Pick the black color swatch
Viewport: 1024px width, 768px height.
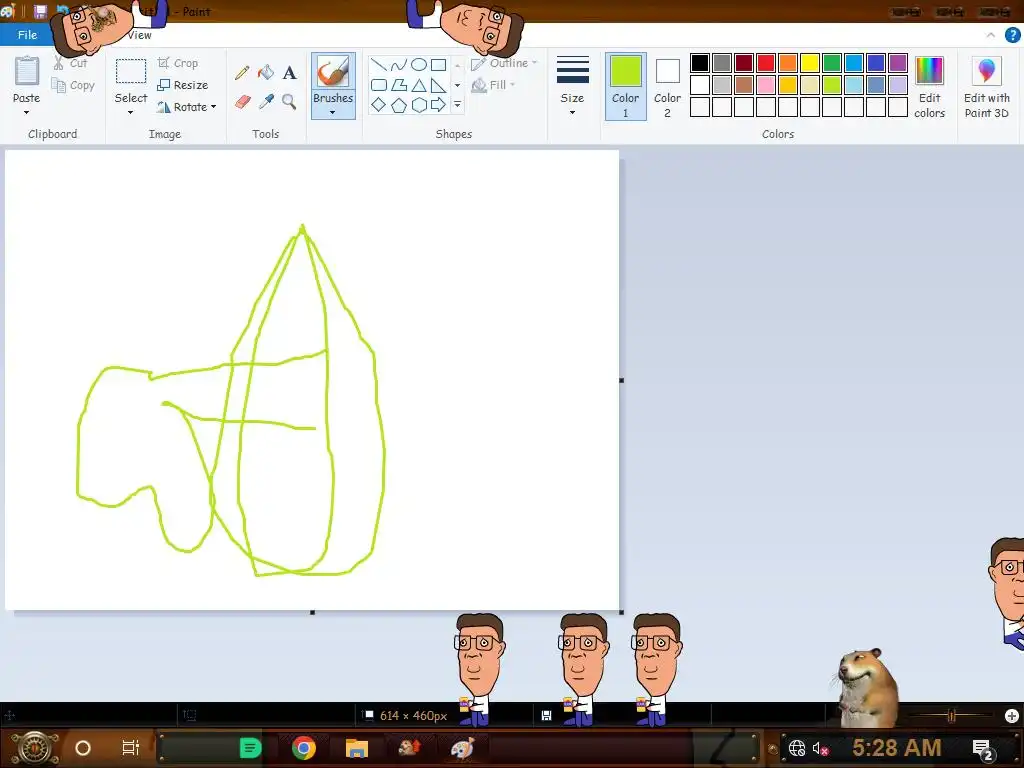[x=699, y=63]
